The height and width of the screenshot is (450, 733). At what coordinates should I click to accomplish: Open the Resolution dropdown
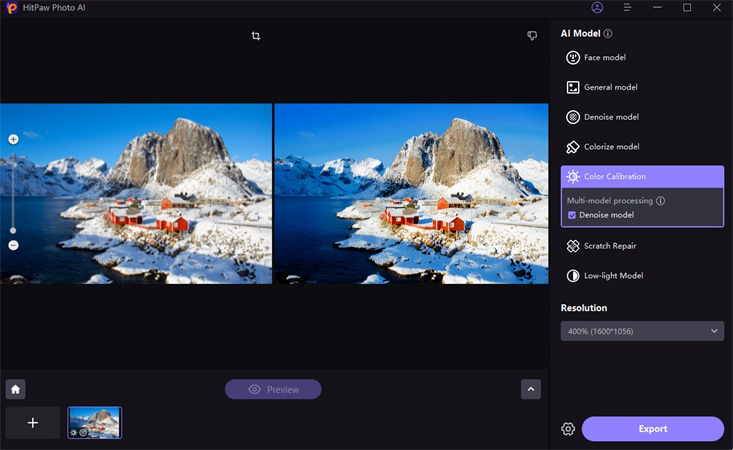click(642, 331)
